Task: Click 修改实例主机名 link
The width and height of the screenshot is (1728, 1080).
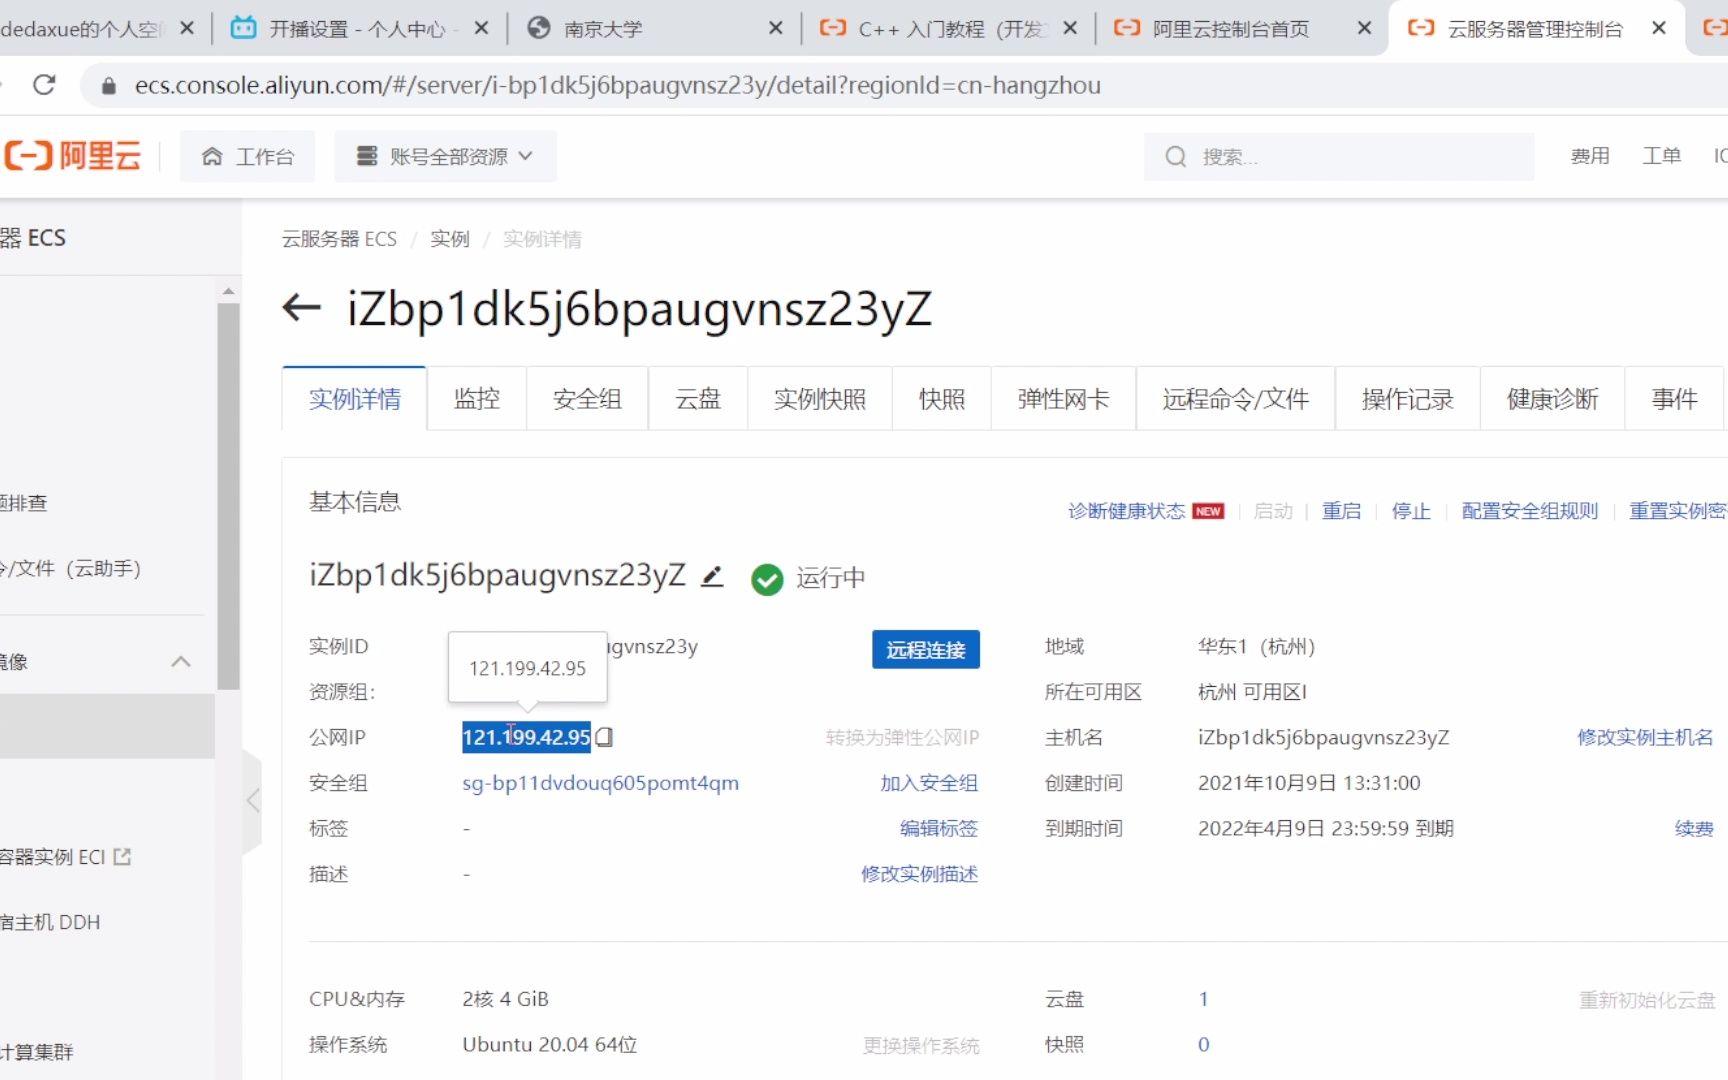Action: (1645, 737)
